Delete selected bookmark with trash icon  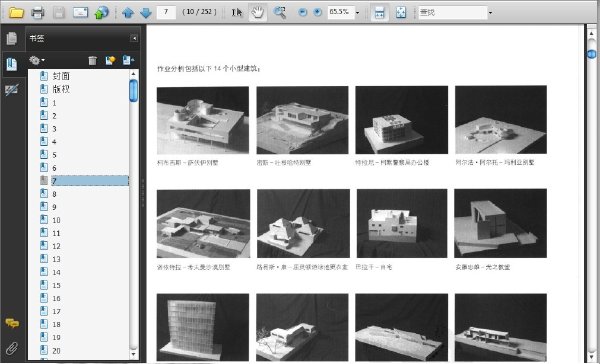pyautogui.click(x=93, y=60)
